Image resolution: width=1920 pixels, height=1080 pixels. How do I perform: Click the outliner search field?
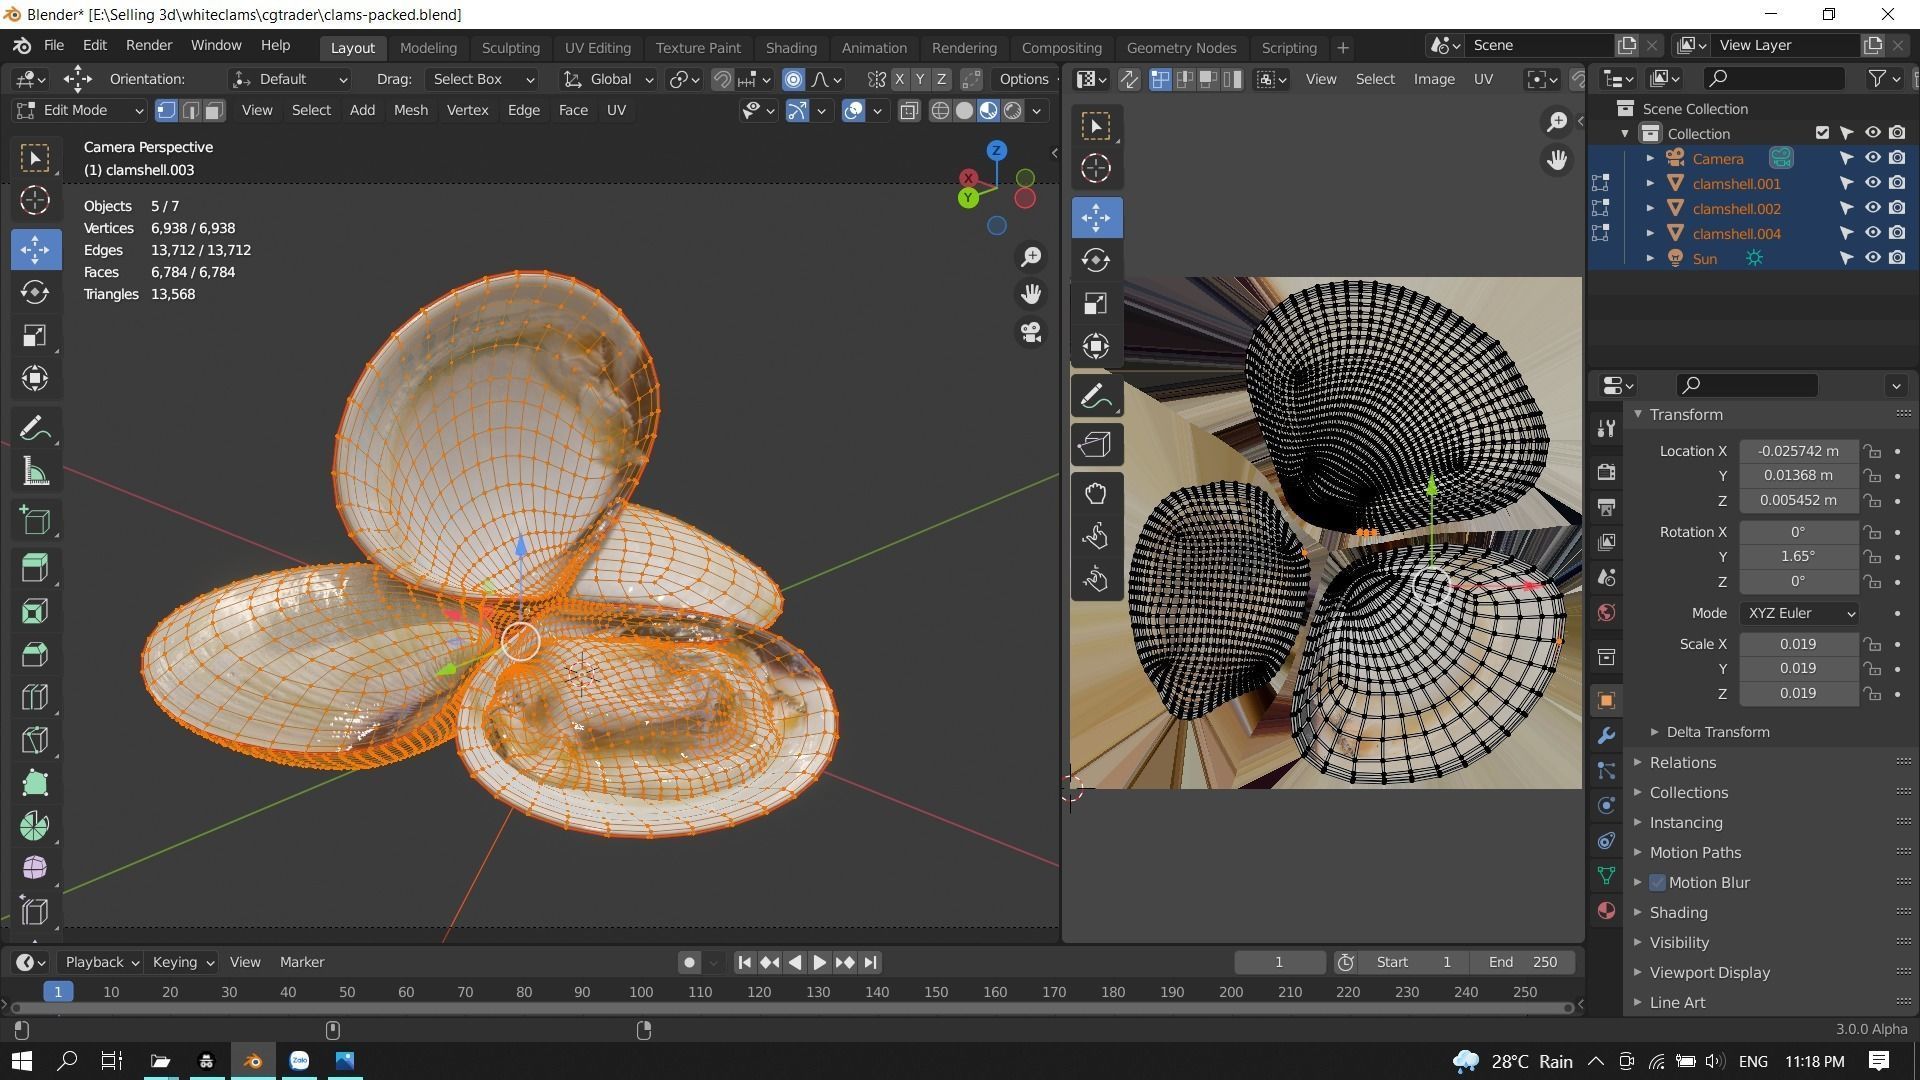[1774, 79]
